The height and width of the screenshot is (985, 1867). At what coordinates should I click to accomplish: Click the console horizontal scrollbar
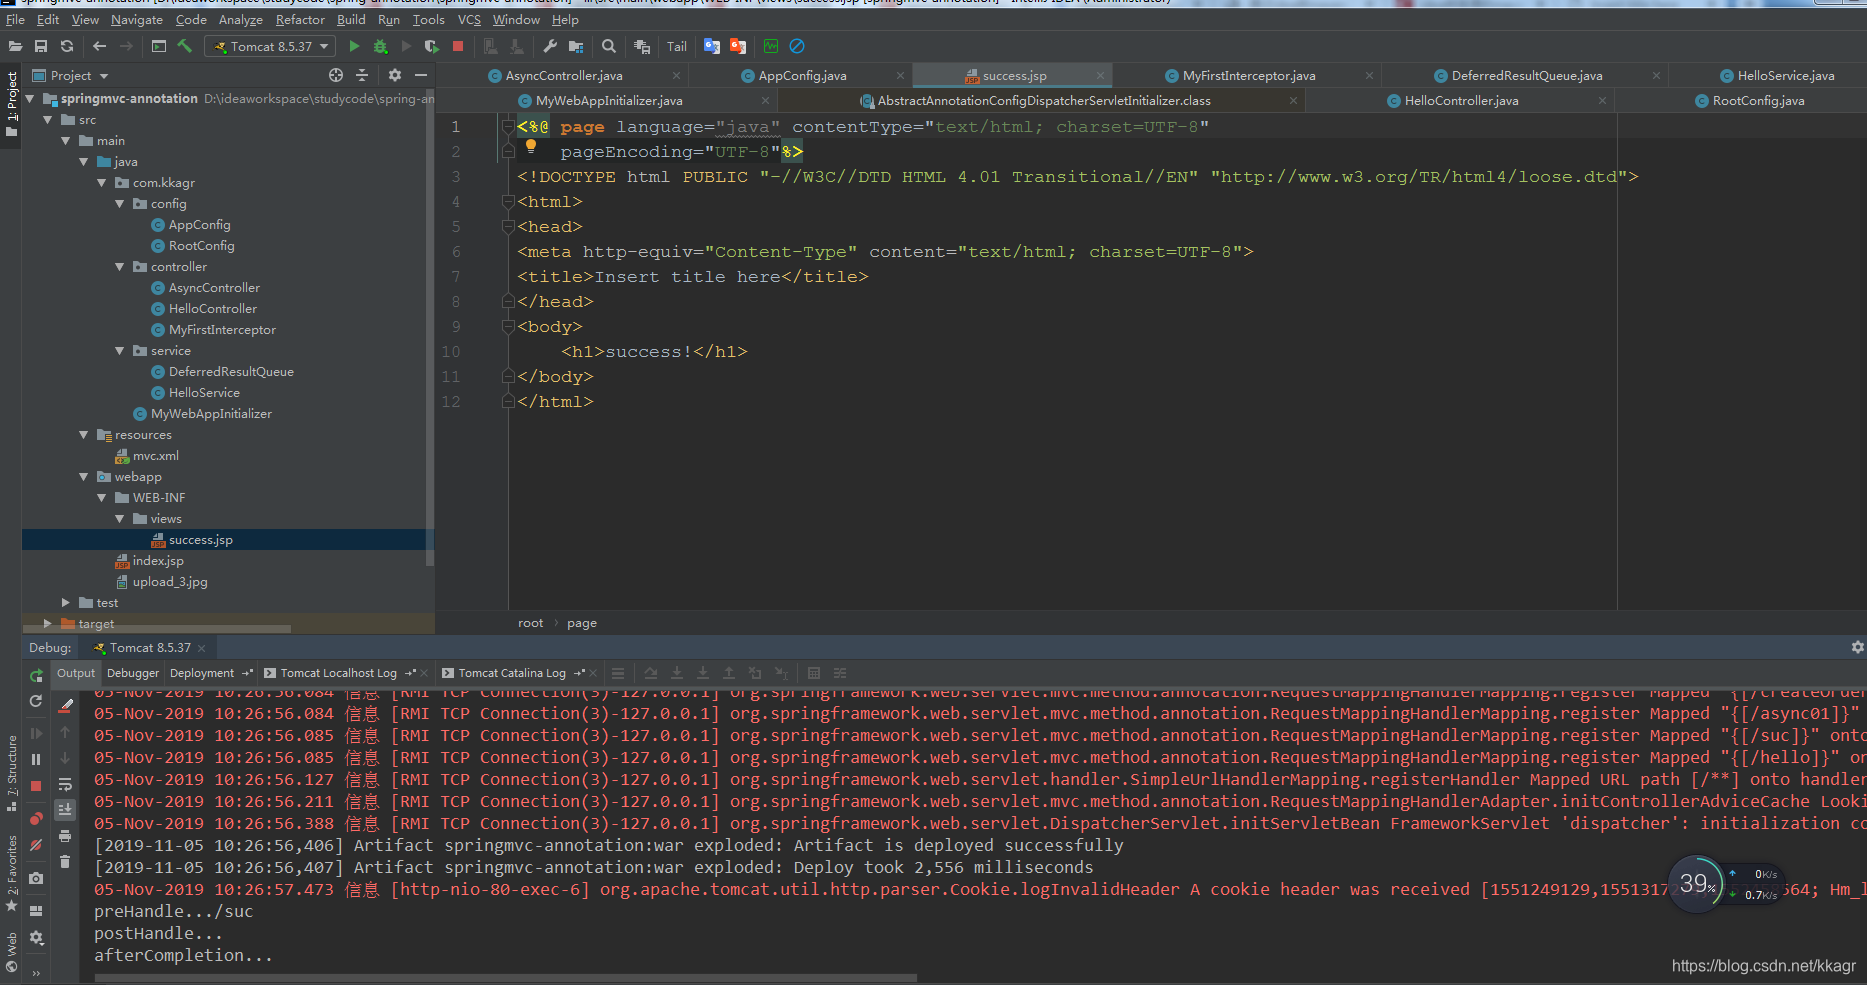(x=505, y=978)
